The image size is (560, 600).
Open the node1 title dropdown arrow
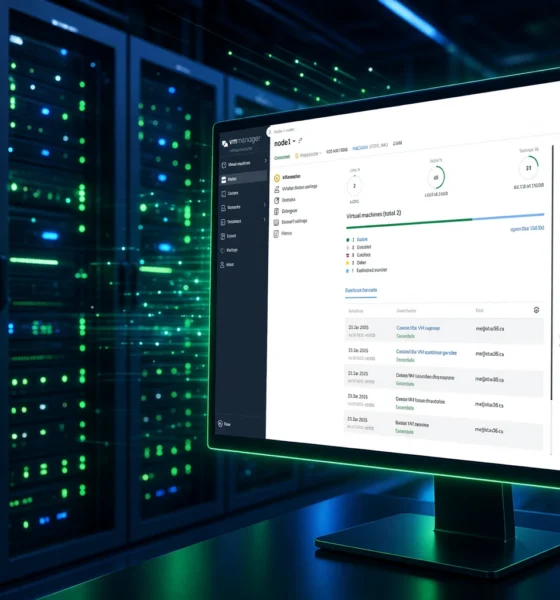point(294,142)
